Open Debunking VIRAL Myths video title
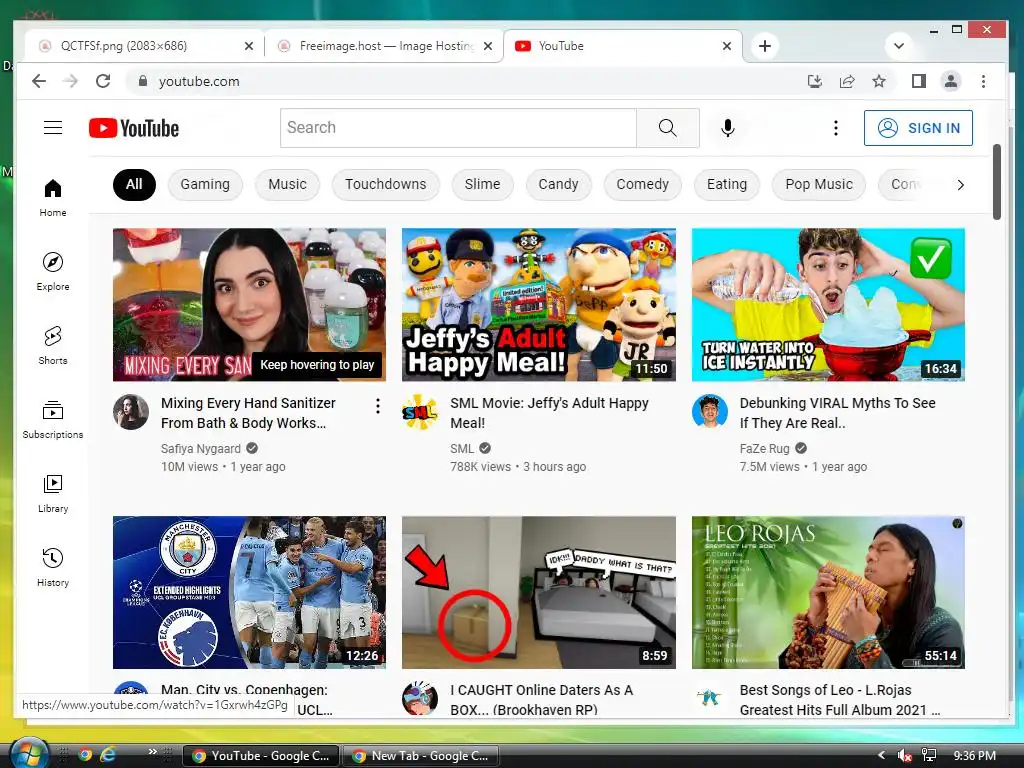The height and width of the screenshot is (768, 1024). tap(837, 413)
